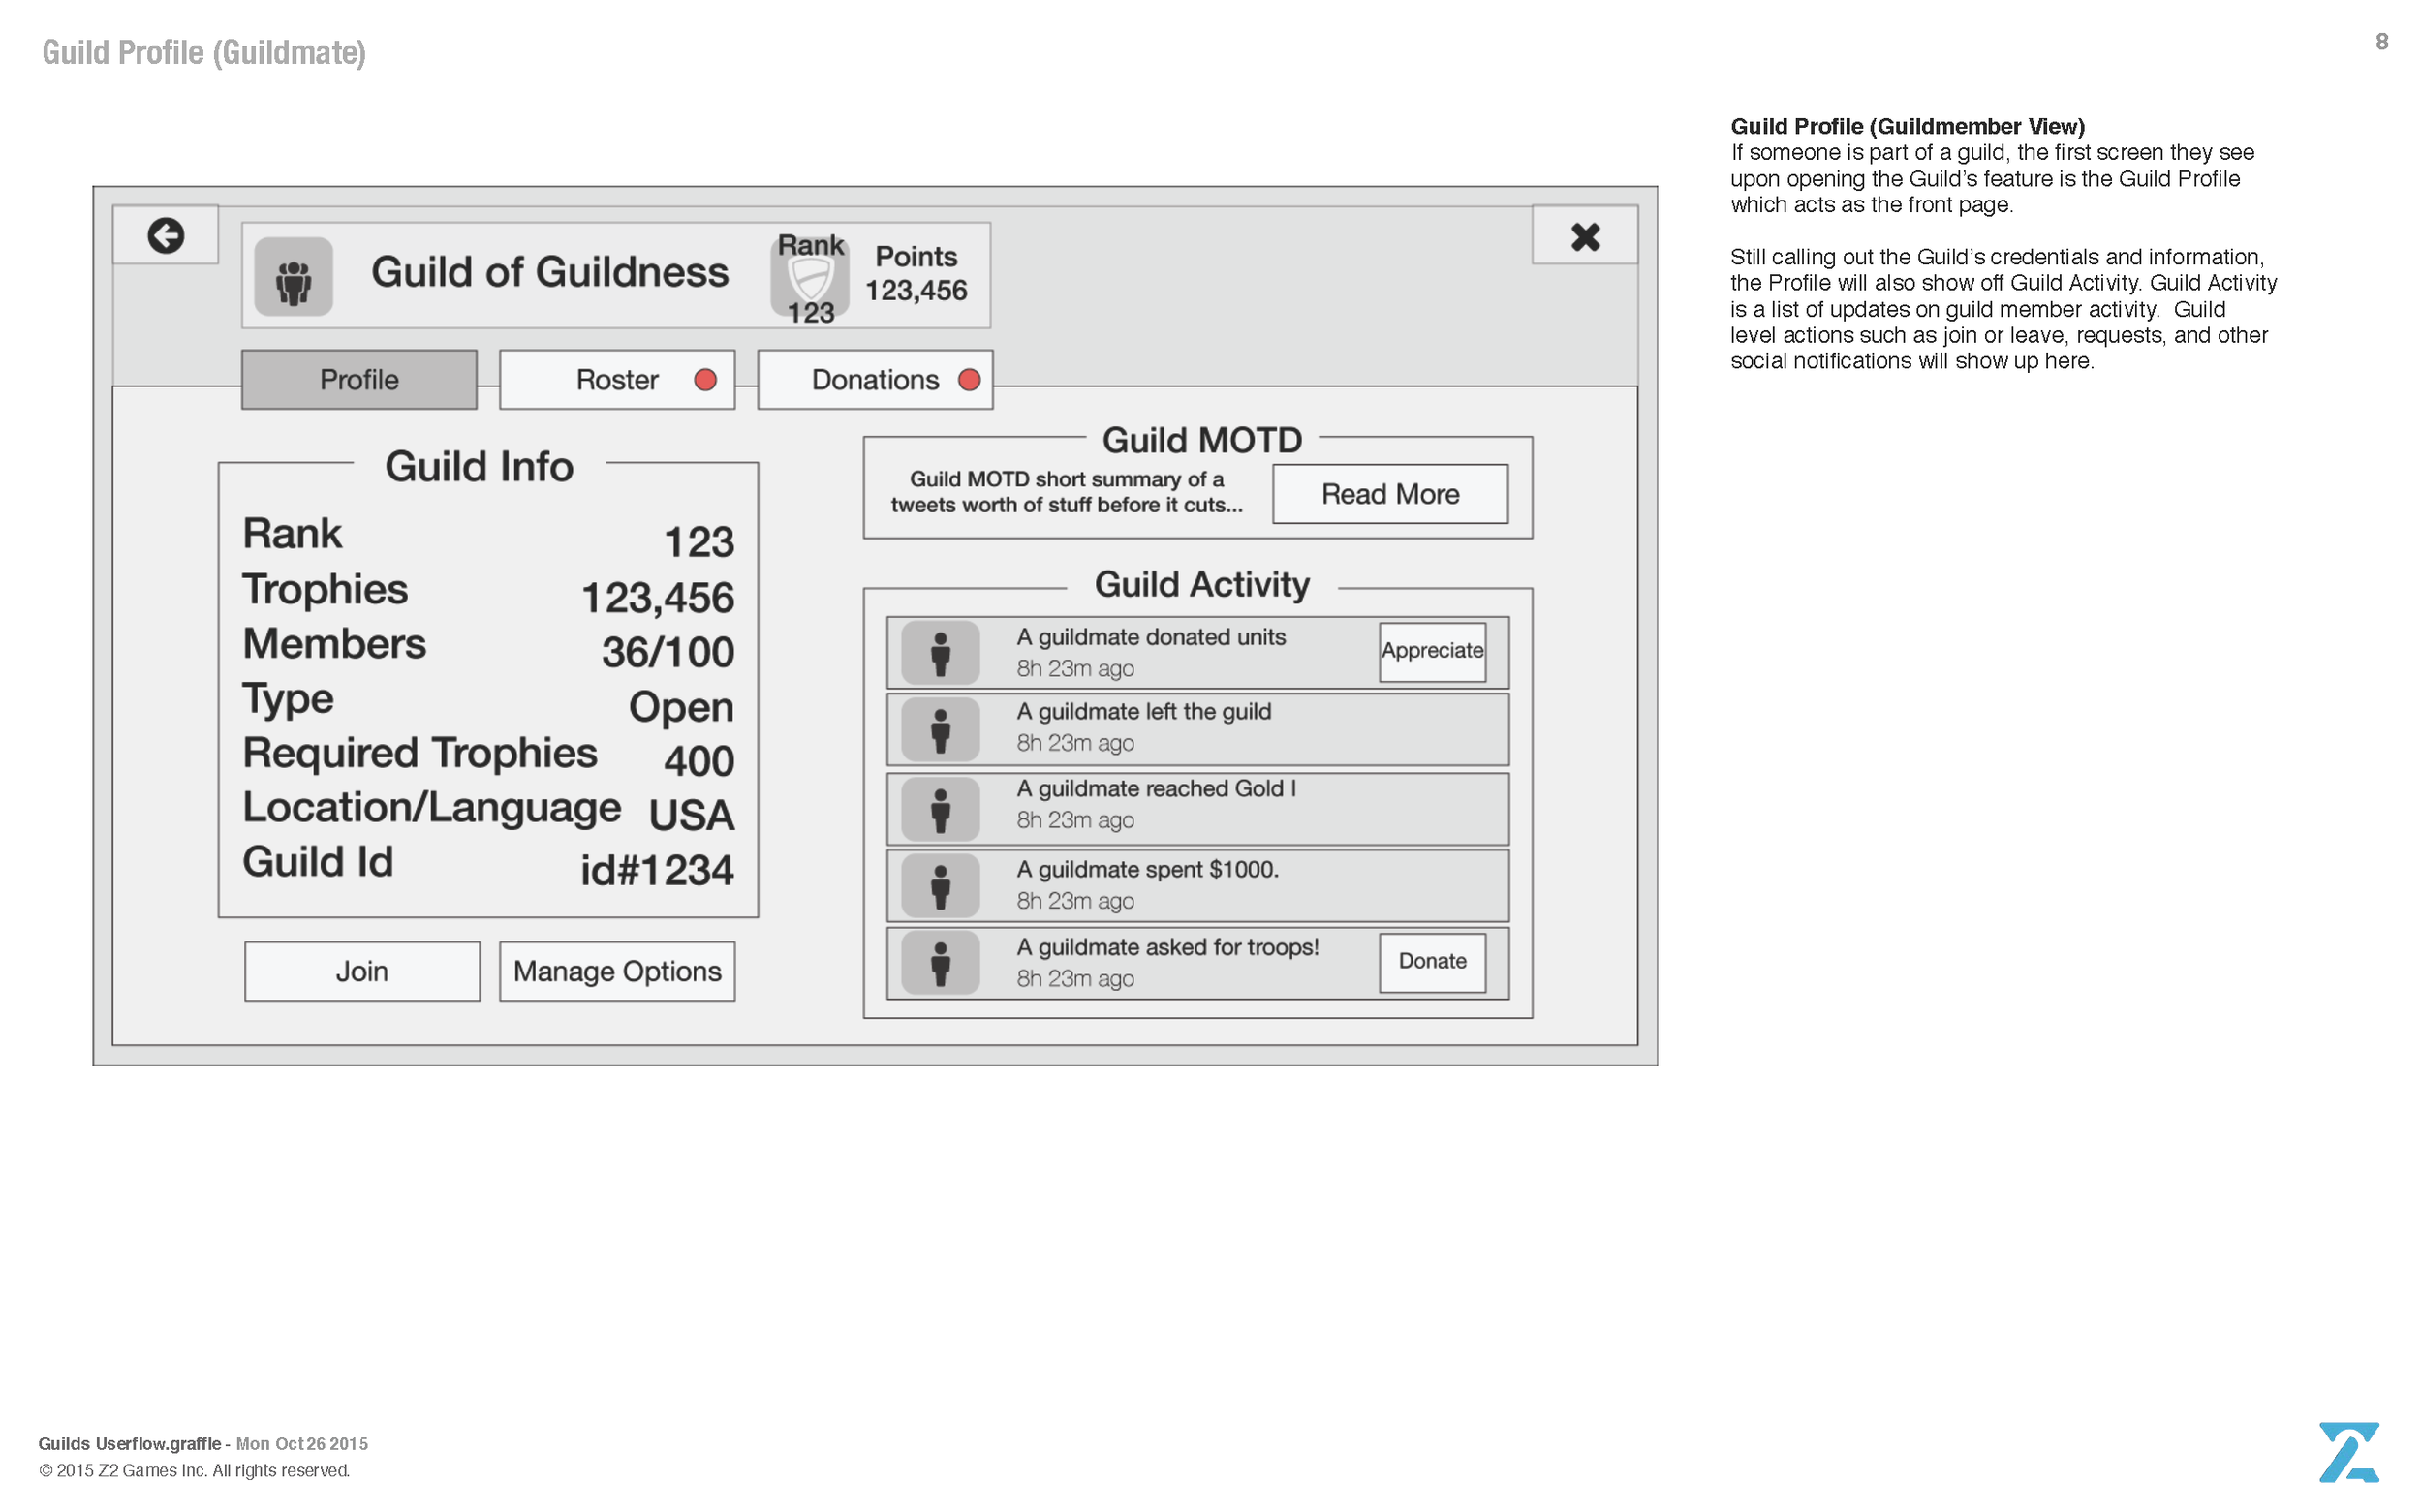Click the person icon on the spent $1000 entry
Image resolution: width=2422 pixels, height=1512 pixels.
940,885
